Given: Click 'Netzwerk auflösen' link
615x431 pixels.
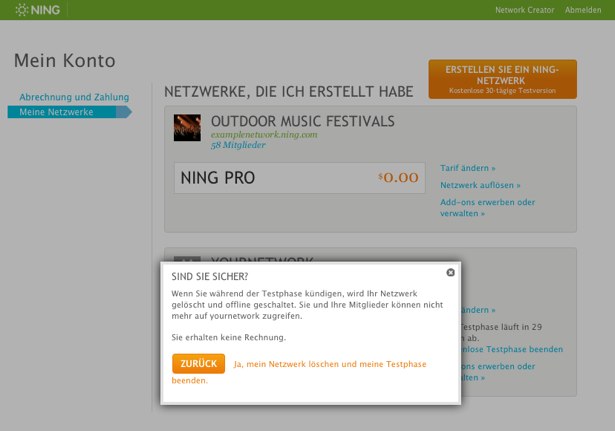Looking at the screenshot, I should pyautogui.click(x=480, y=185).
